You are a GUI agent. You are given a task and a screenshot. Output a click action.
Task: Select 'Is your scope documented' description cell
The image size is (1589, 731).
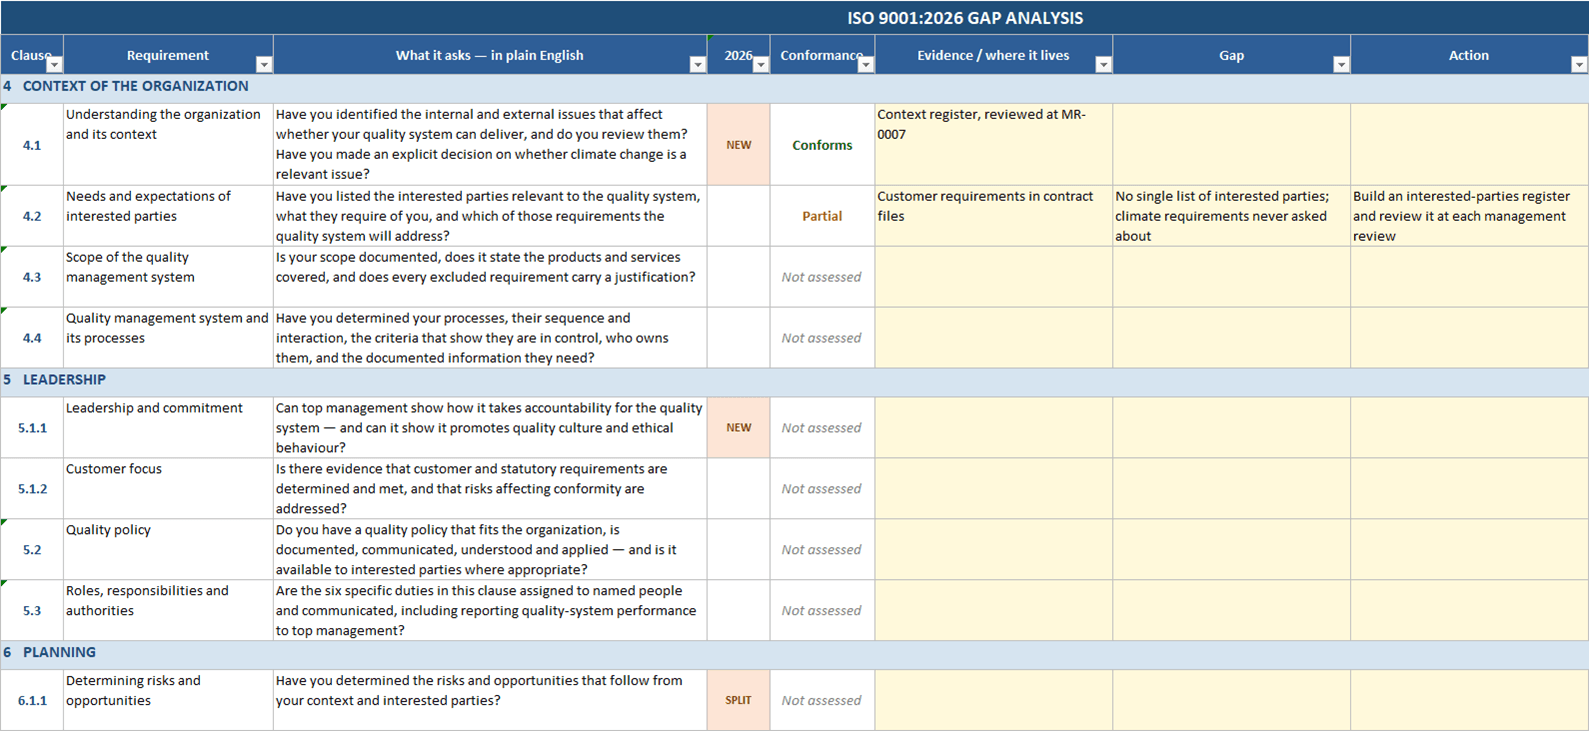490,277
